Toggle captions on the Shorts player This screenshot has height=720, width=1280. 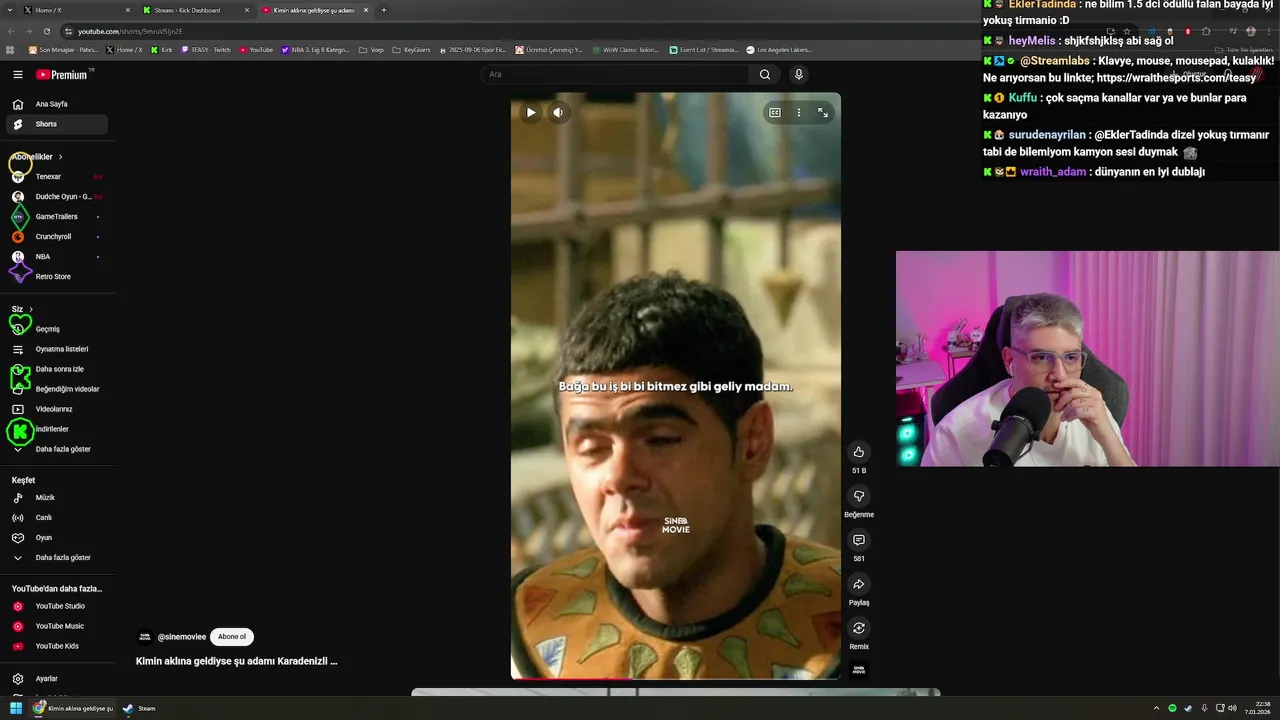tap(774, 113)
